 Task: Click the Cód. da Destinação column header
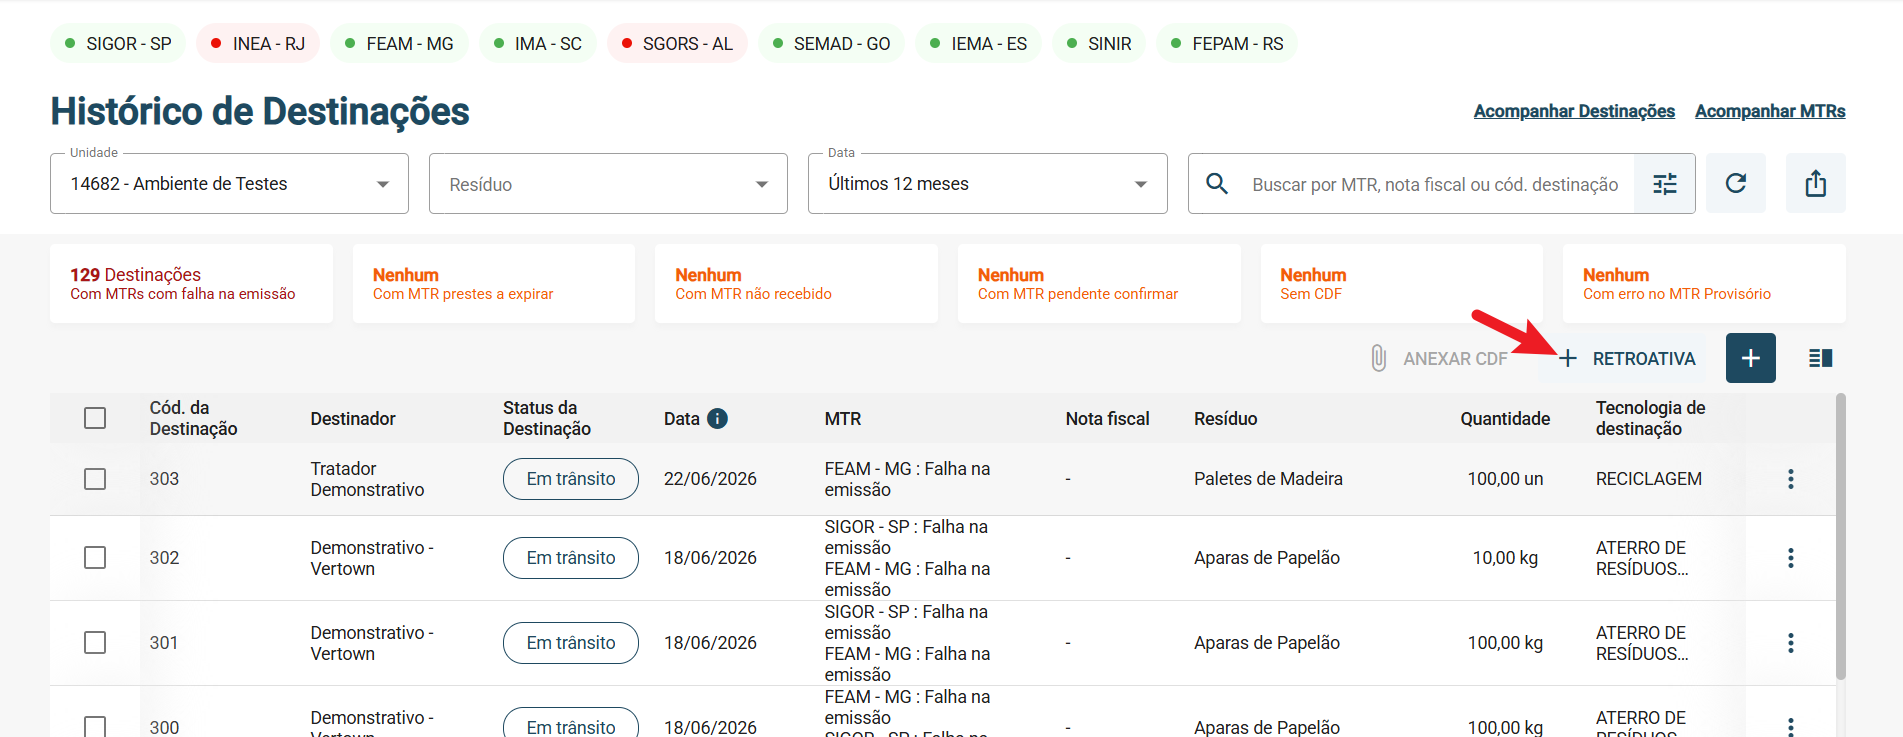tap(194, 418)
